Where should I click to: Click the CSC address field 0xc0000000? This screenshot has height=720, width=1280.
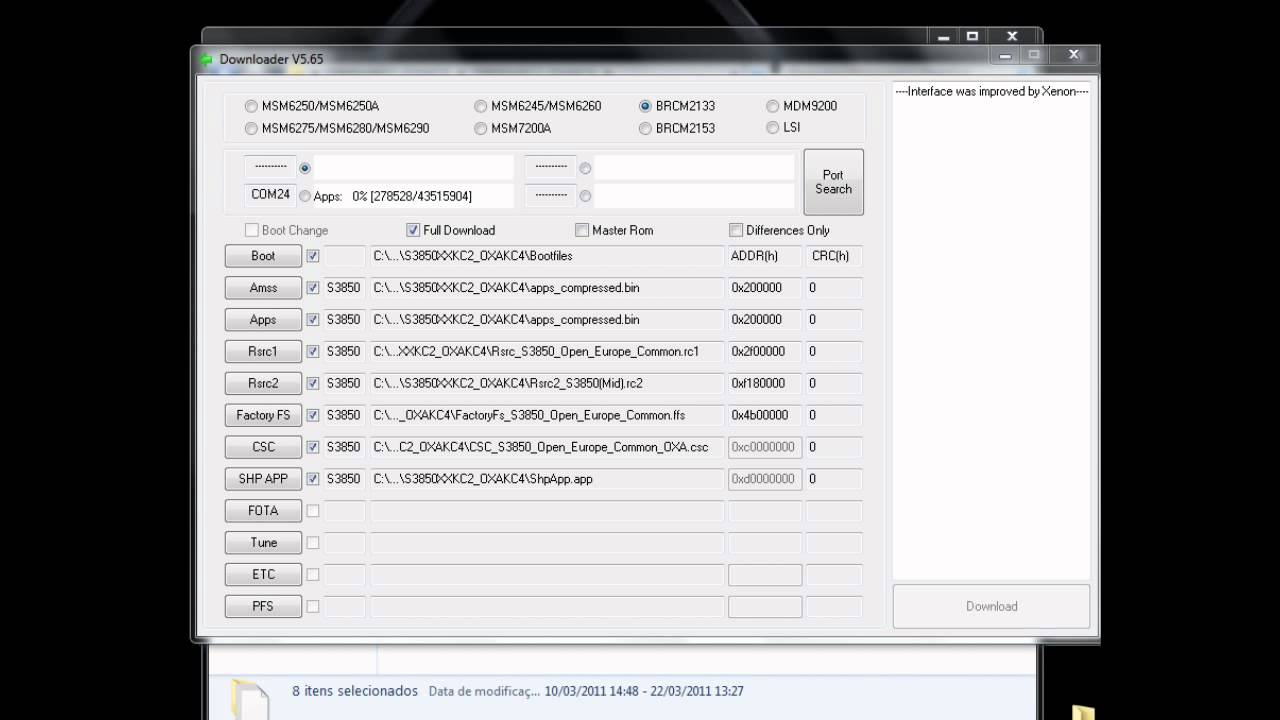click(x=765, y=447)
